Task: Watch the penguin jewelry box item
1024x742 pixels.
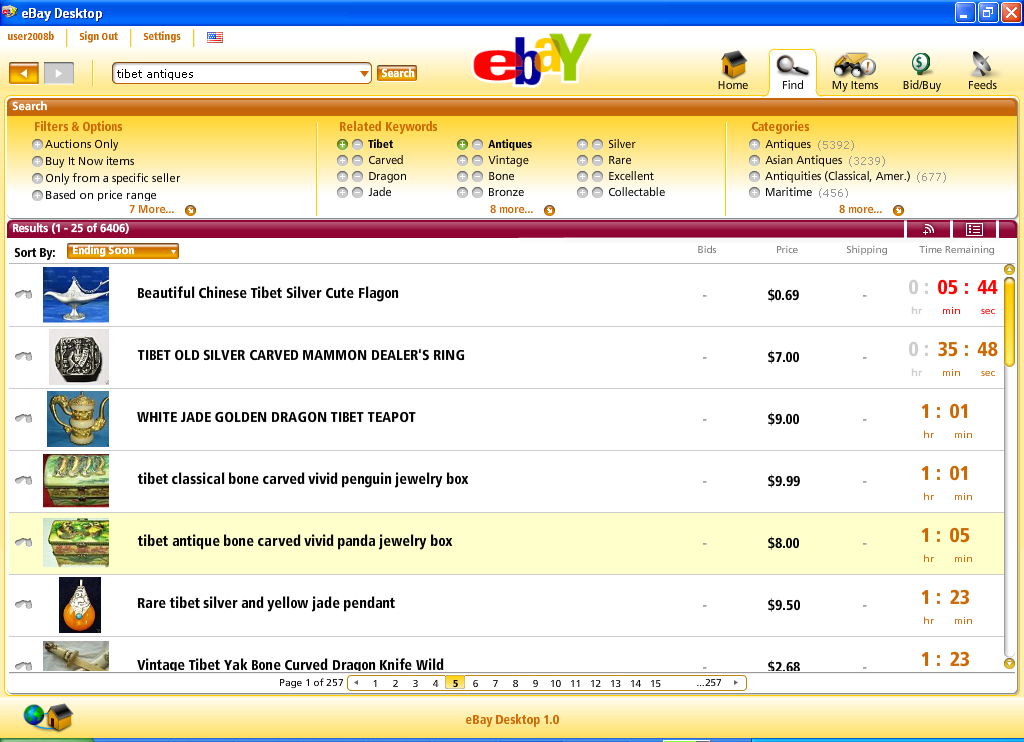Action: click(x=24, y=480)
